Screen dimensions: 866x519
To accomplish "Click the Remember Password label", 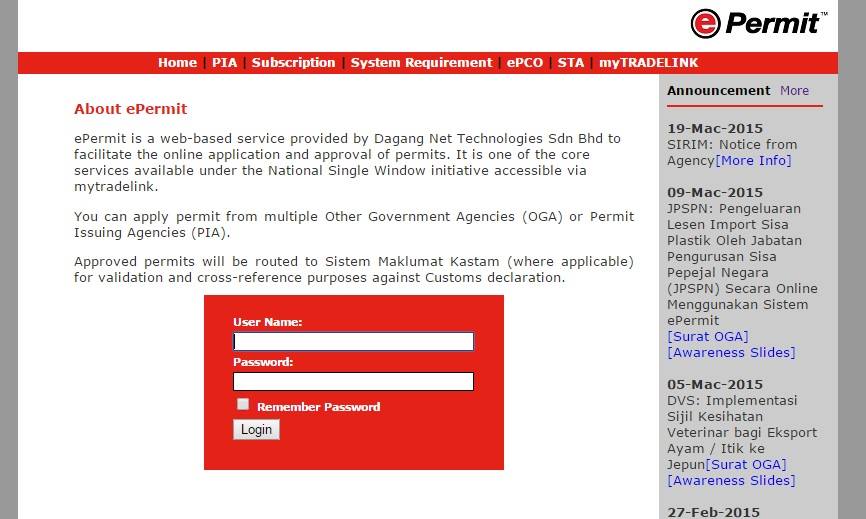I will coord(319,407).
